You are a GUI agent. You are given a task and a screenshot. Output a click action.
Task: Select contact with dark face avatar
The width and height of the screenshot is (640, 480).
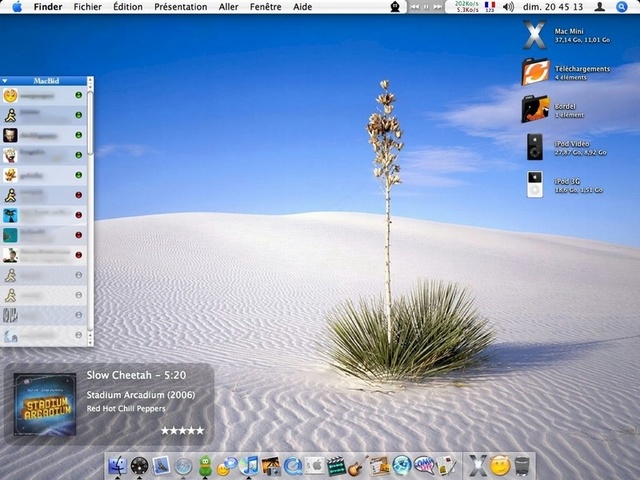(44, 136)
